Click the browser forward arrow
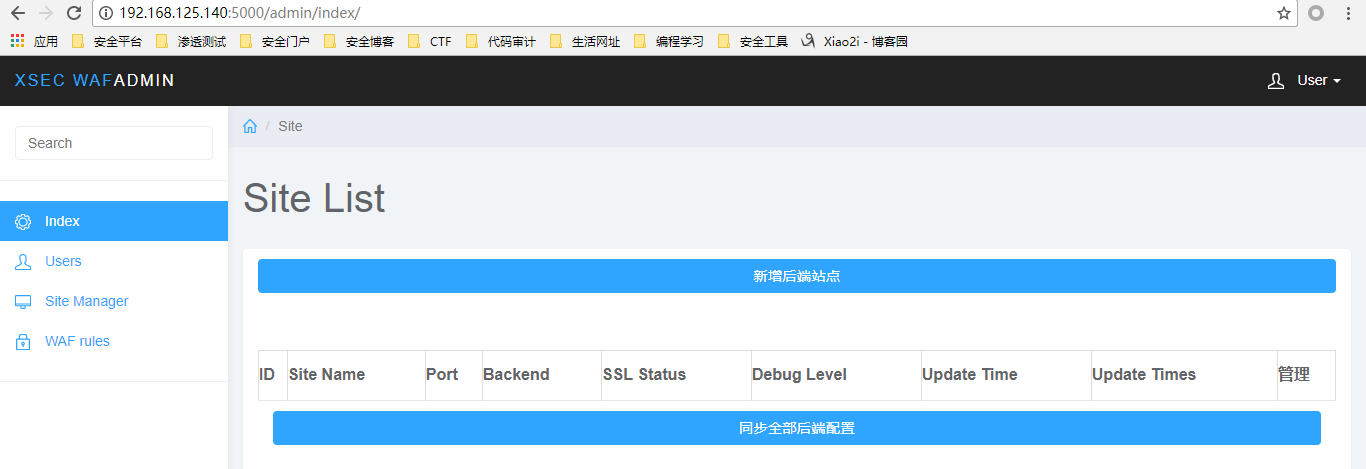Image resolution: width=1366 pixels, height=469 pixels. 45,13
